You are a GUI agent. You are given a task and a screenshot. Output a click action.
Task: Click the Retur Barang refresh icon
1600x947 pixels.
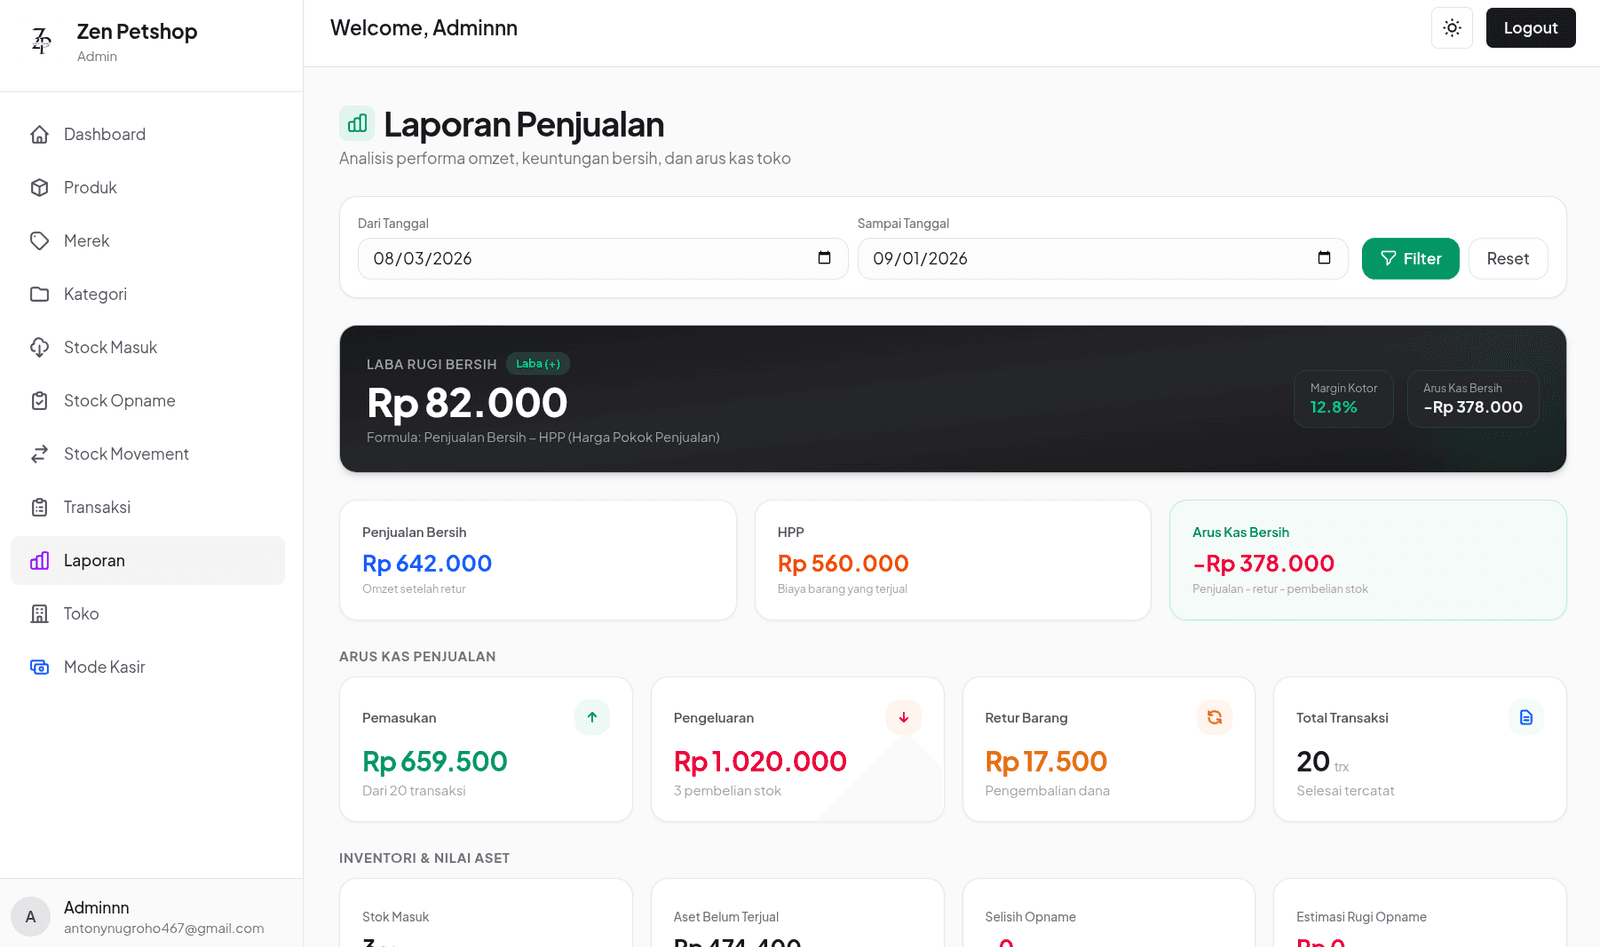(x=1214, y=717)
